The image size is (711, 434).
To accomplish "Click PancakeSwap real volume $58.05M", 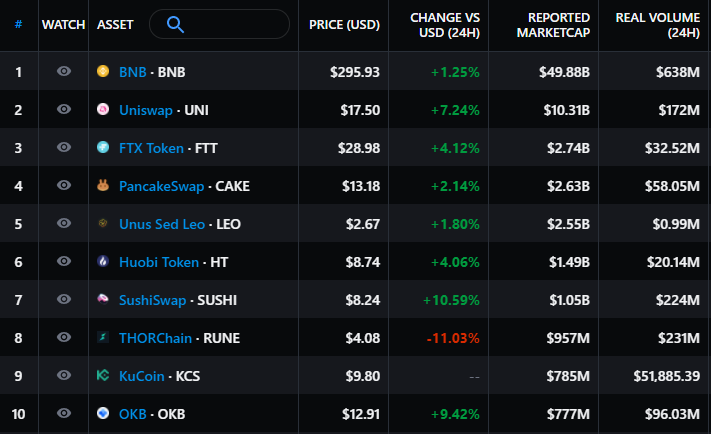I will (672, 186).
